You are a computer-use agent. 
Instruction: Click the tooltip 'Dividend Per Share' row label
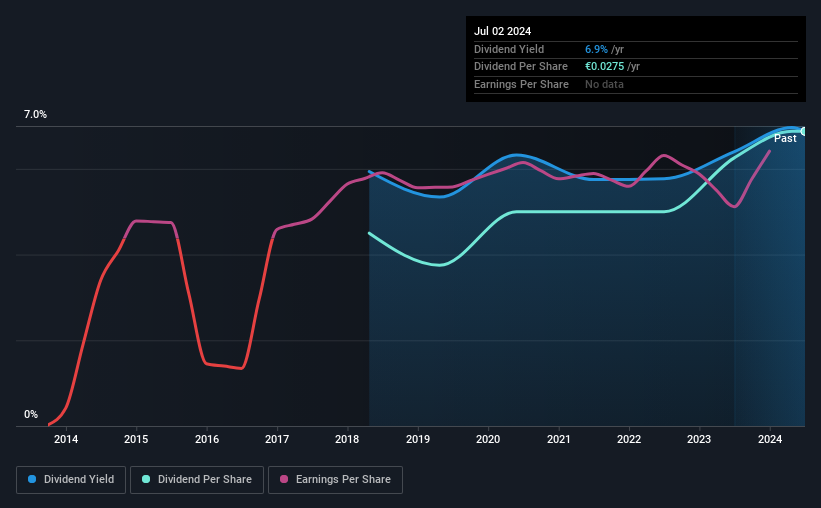pos(521,67)
